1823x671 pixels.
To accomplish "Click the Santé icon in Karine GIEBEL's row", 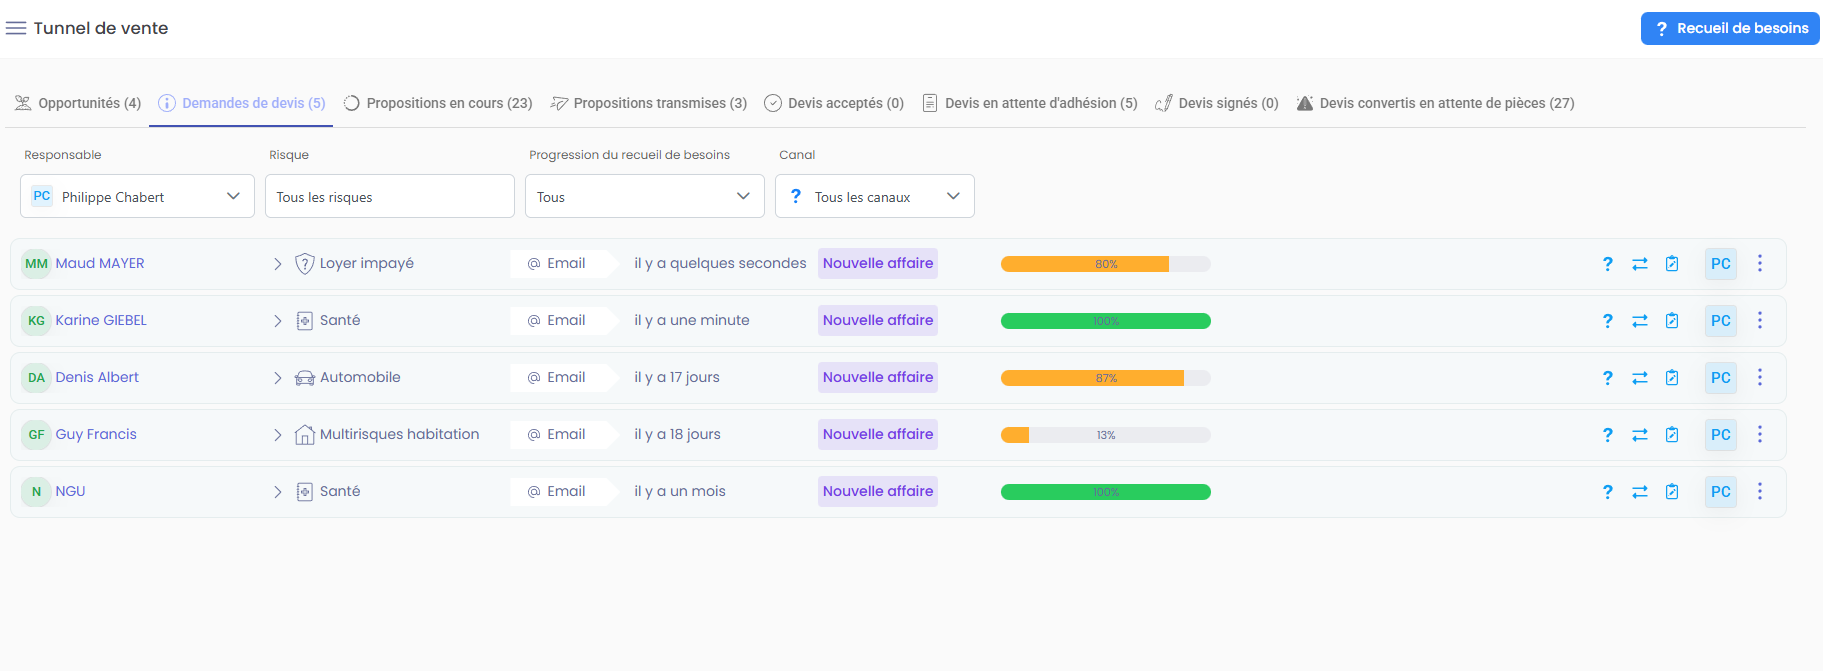I will [305, 321].
